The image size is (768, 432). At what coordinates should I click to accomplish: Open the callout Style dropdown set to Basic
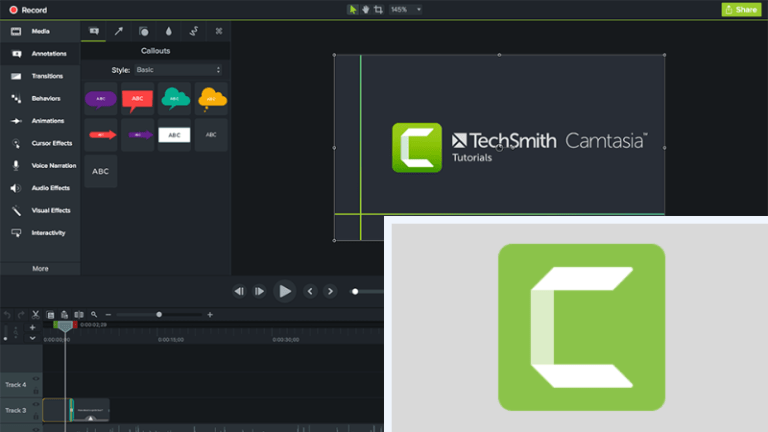coord(178,70)
